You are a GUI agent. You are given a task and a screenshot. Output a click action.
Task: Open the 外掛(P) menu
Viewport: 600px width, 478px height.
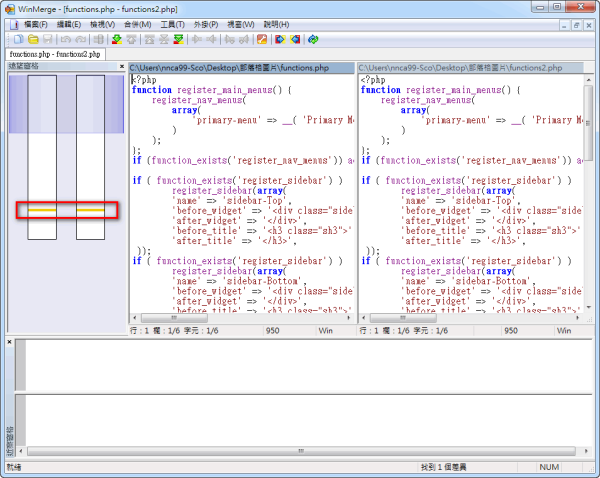[207, 24]
